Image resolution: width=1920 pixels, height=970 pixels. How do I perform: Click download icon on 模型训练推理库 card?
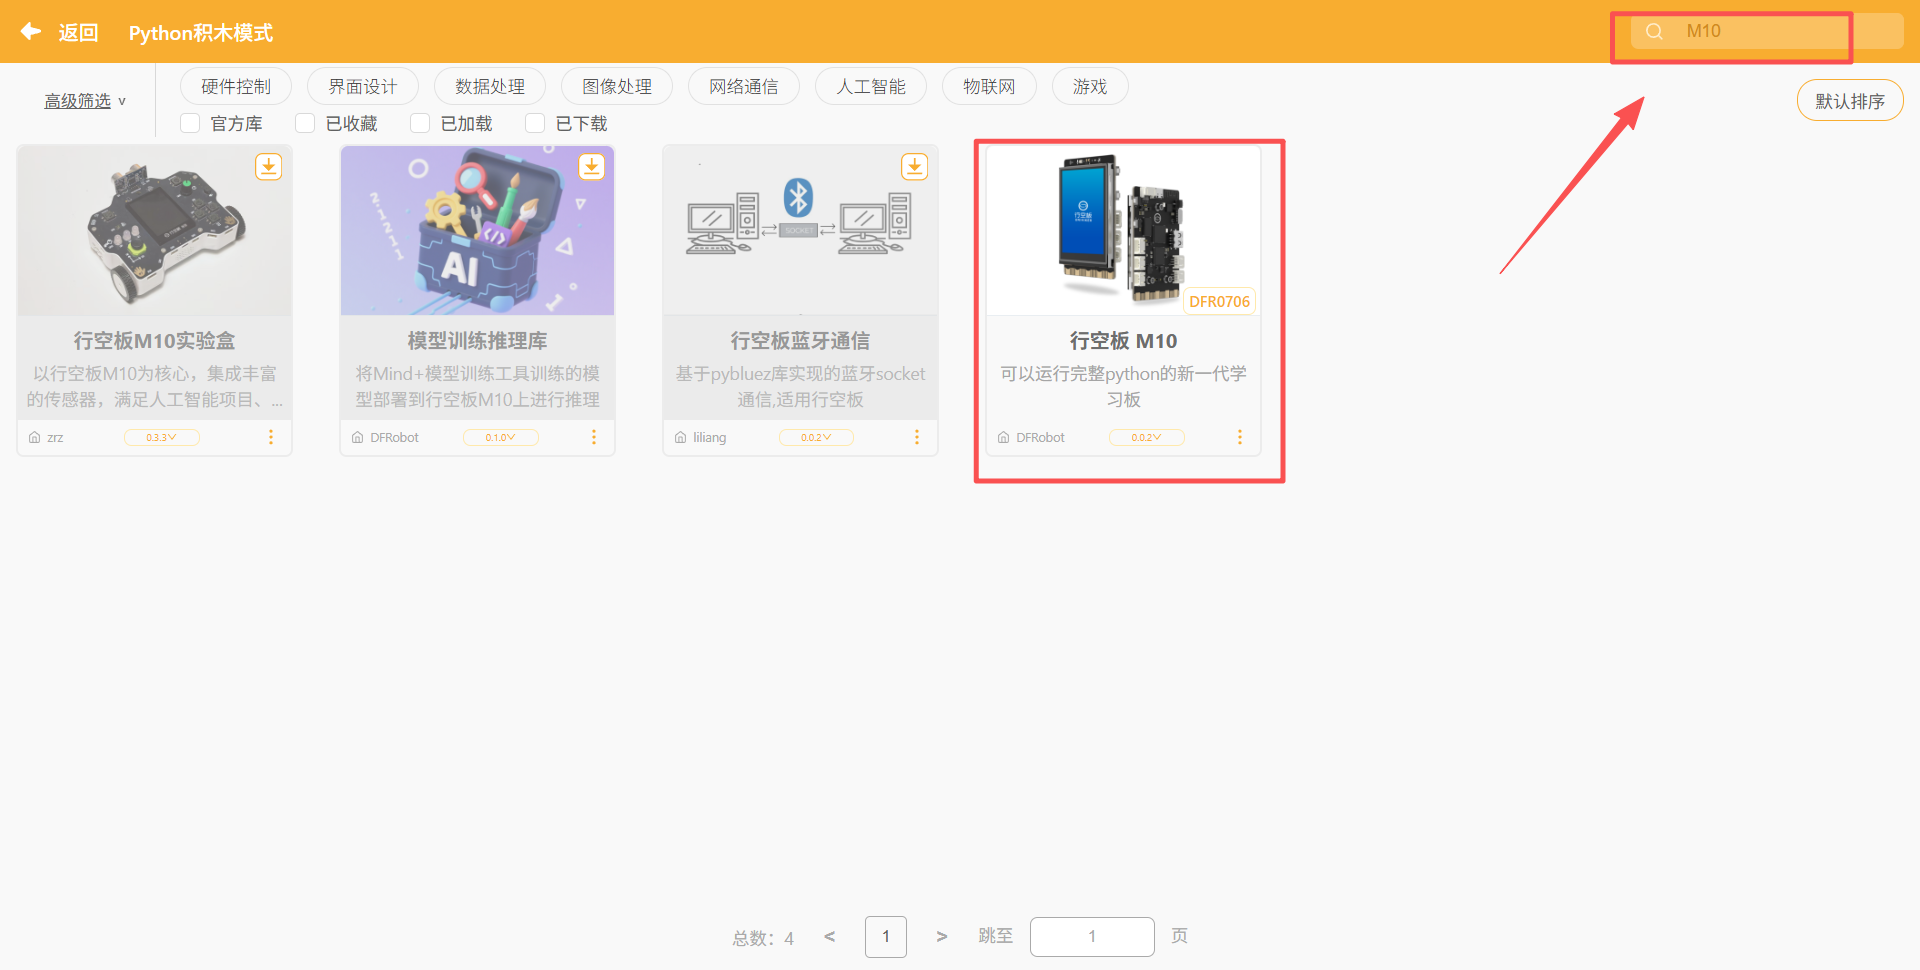pyautogui.click(x=591, y=166)
